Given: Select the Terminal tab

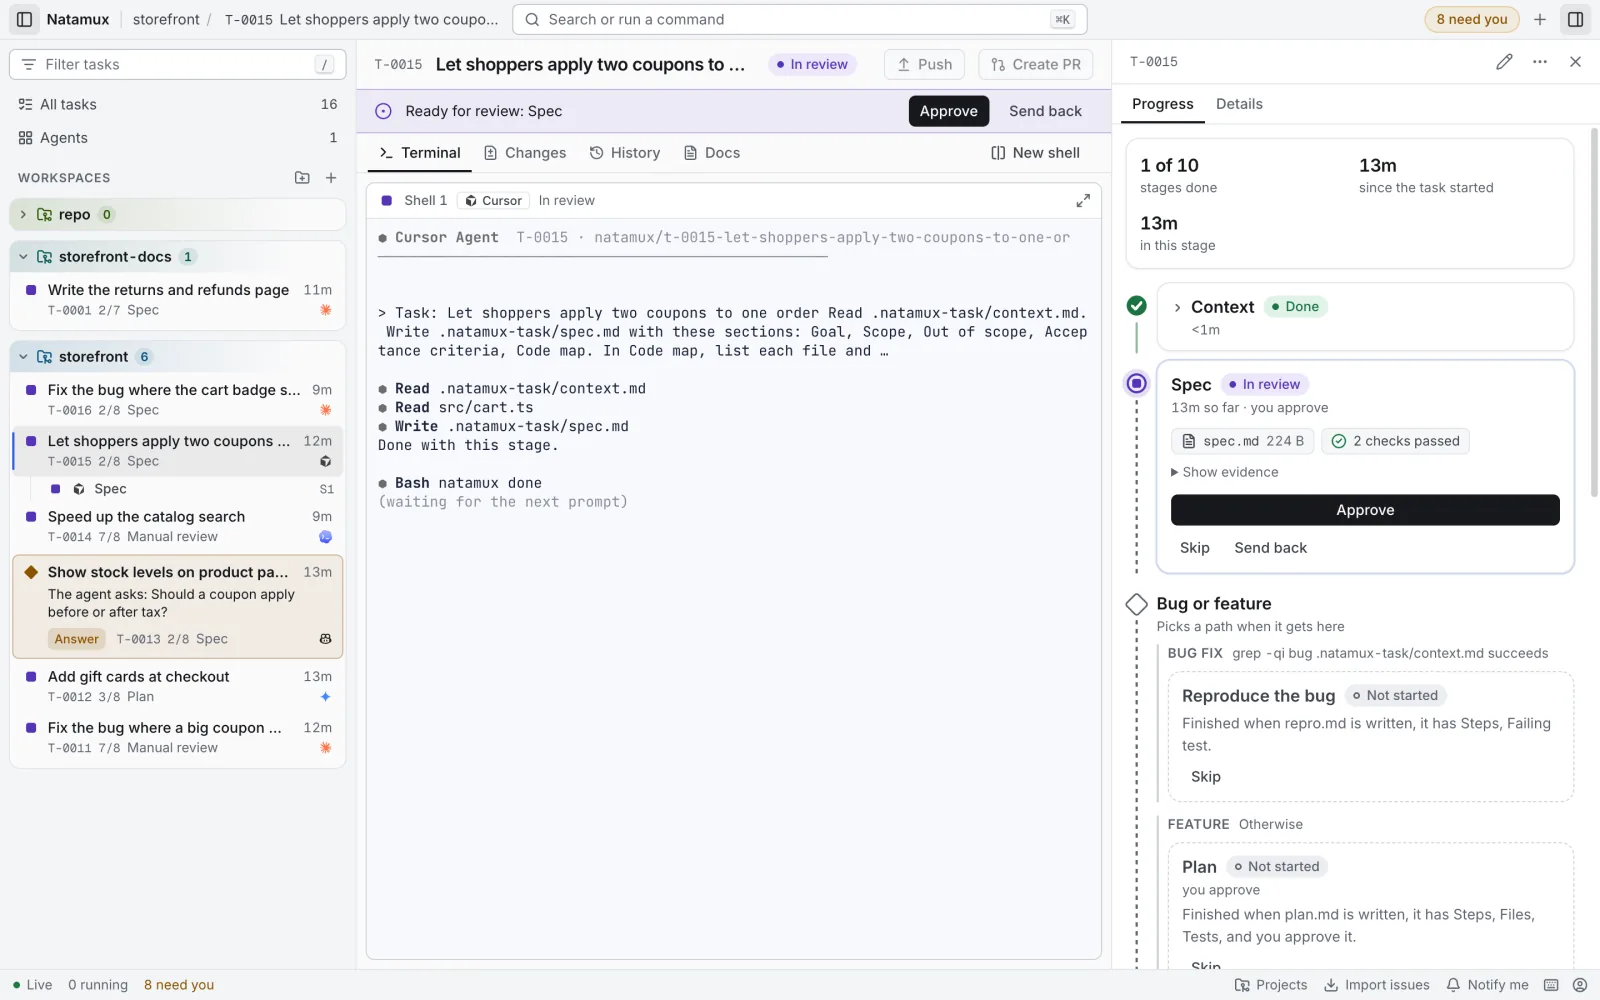Looking at the screenshot, I should click(420, 153).
